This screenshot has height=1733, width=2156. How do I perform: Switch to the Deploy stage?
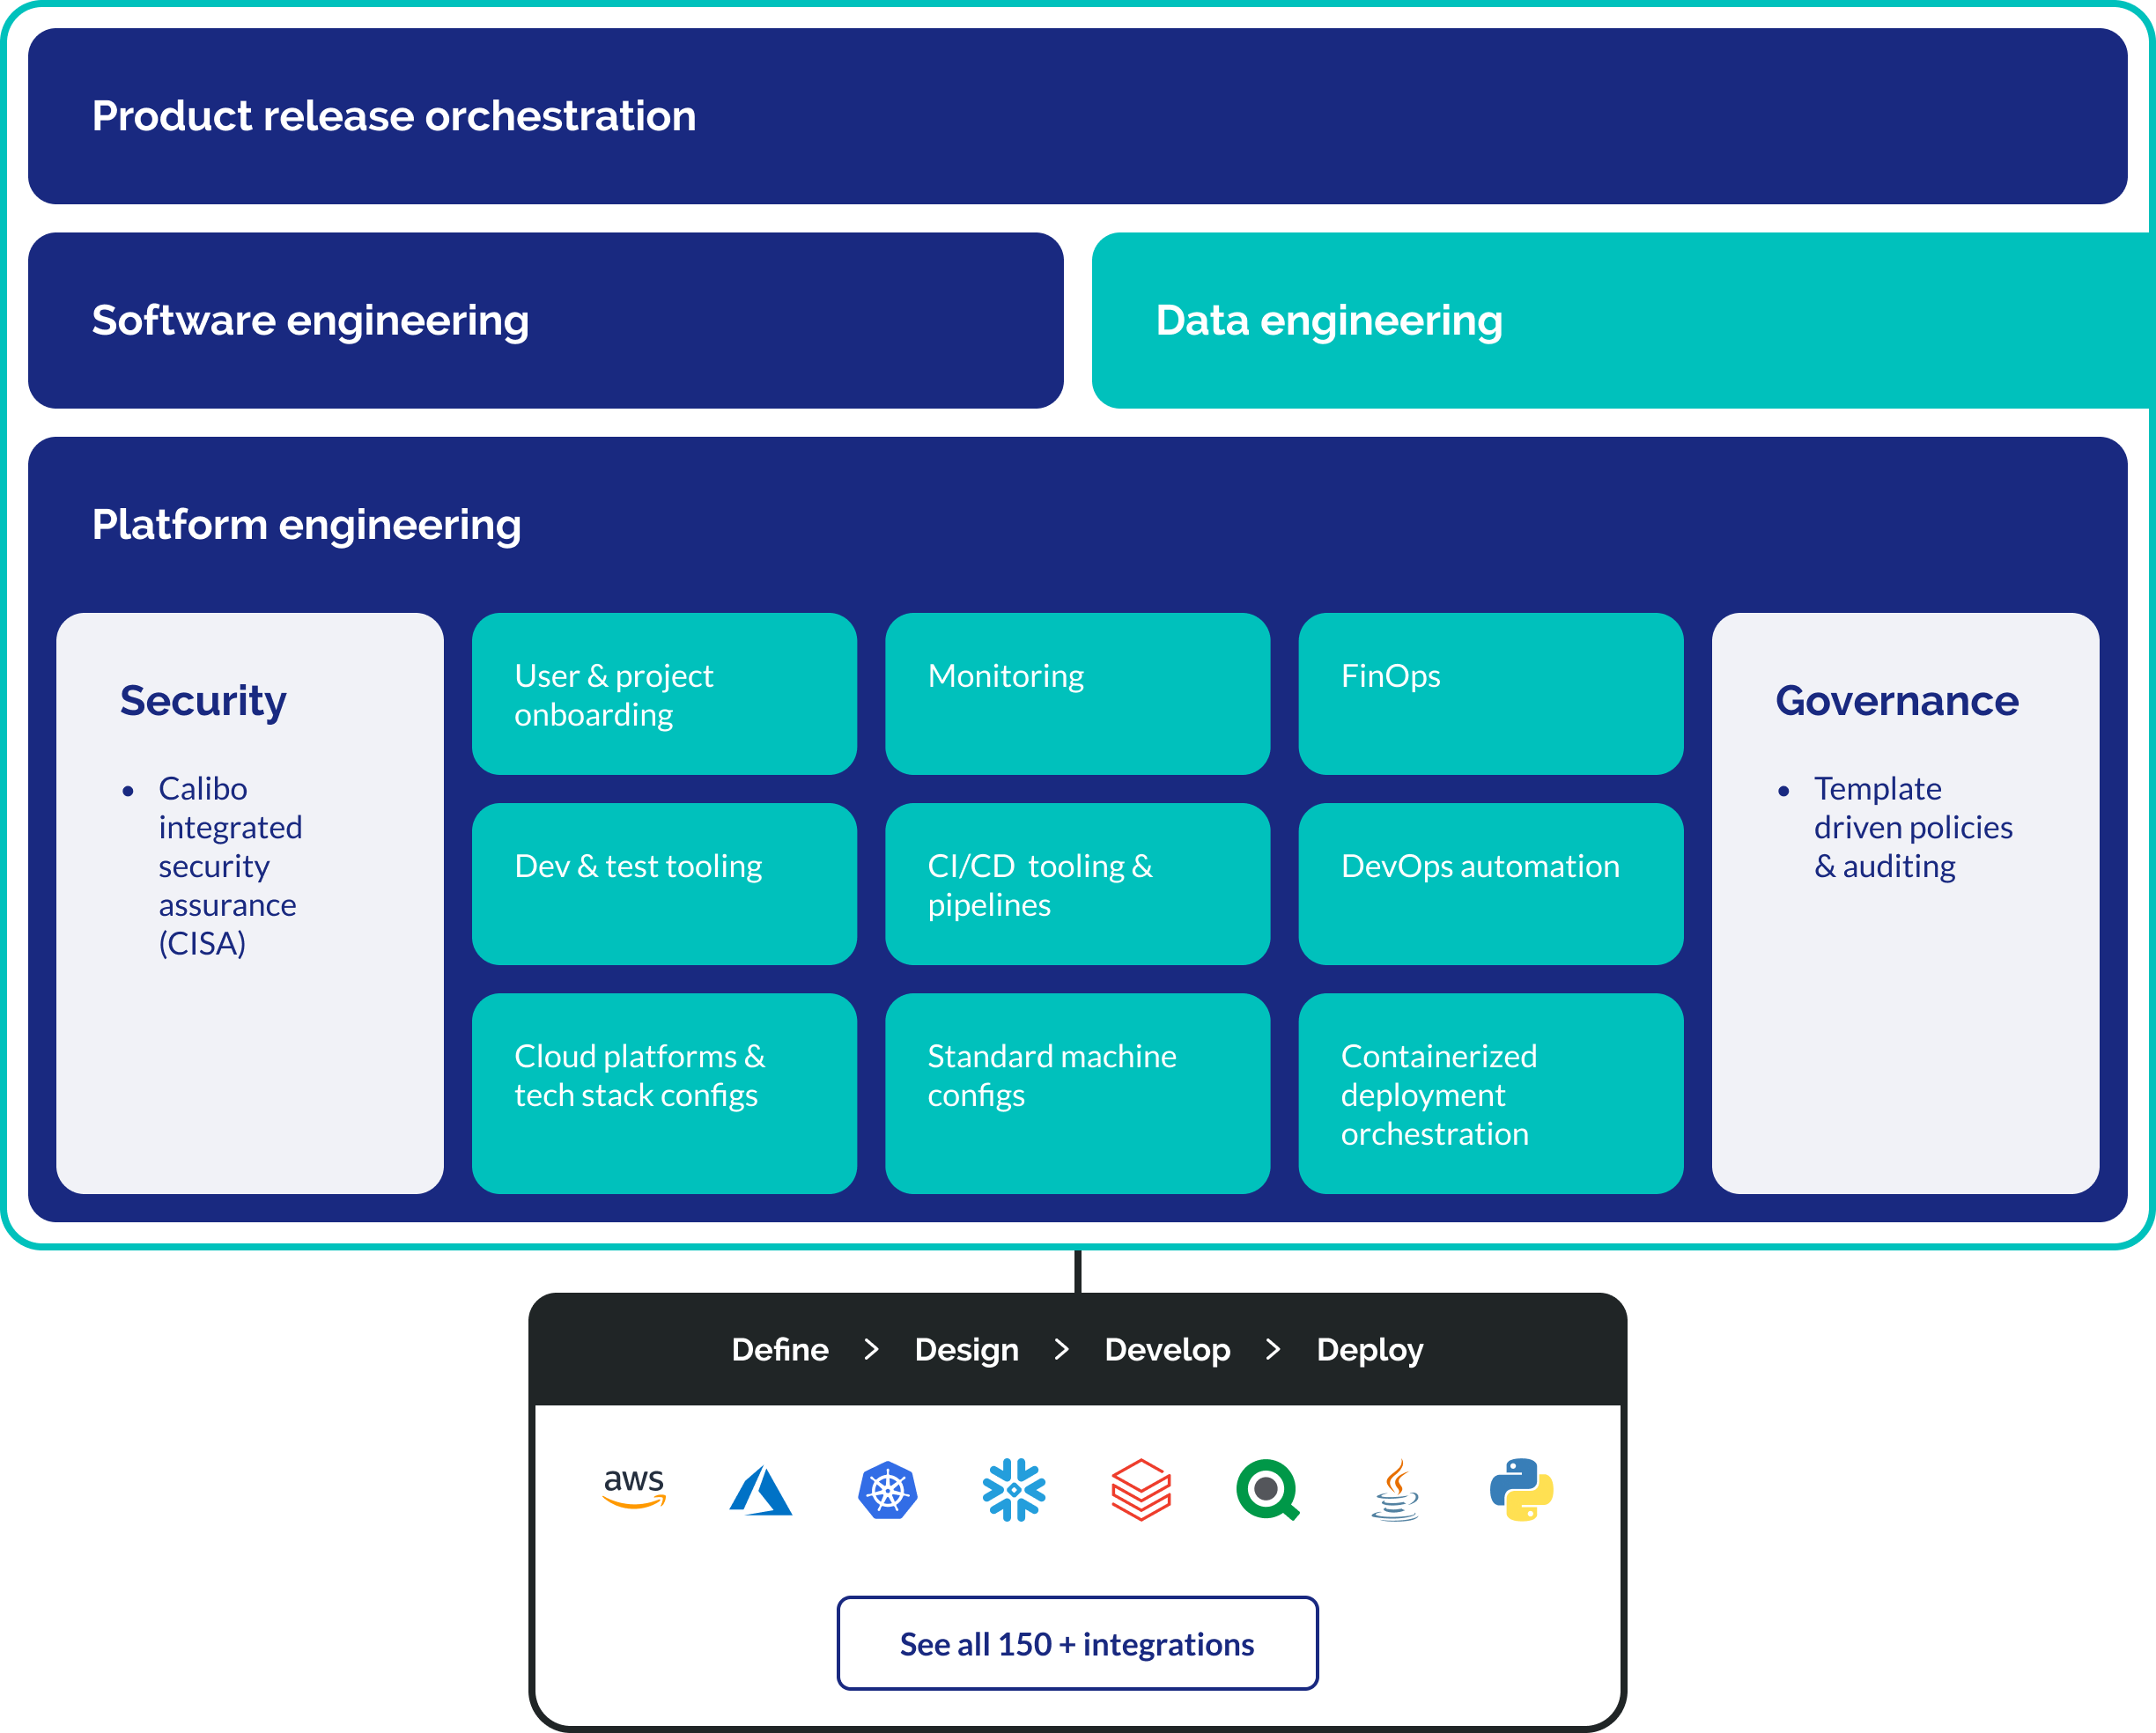click(x=1370, y=1349)
